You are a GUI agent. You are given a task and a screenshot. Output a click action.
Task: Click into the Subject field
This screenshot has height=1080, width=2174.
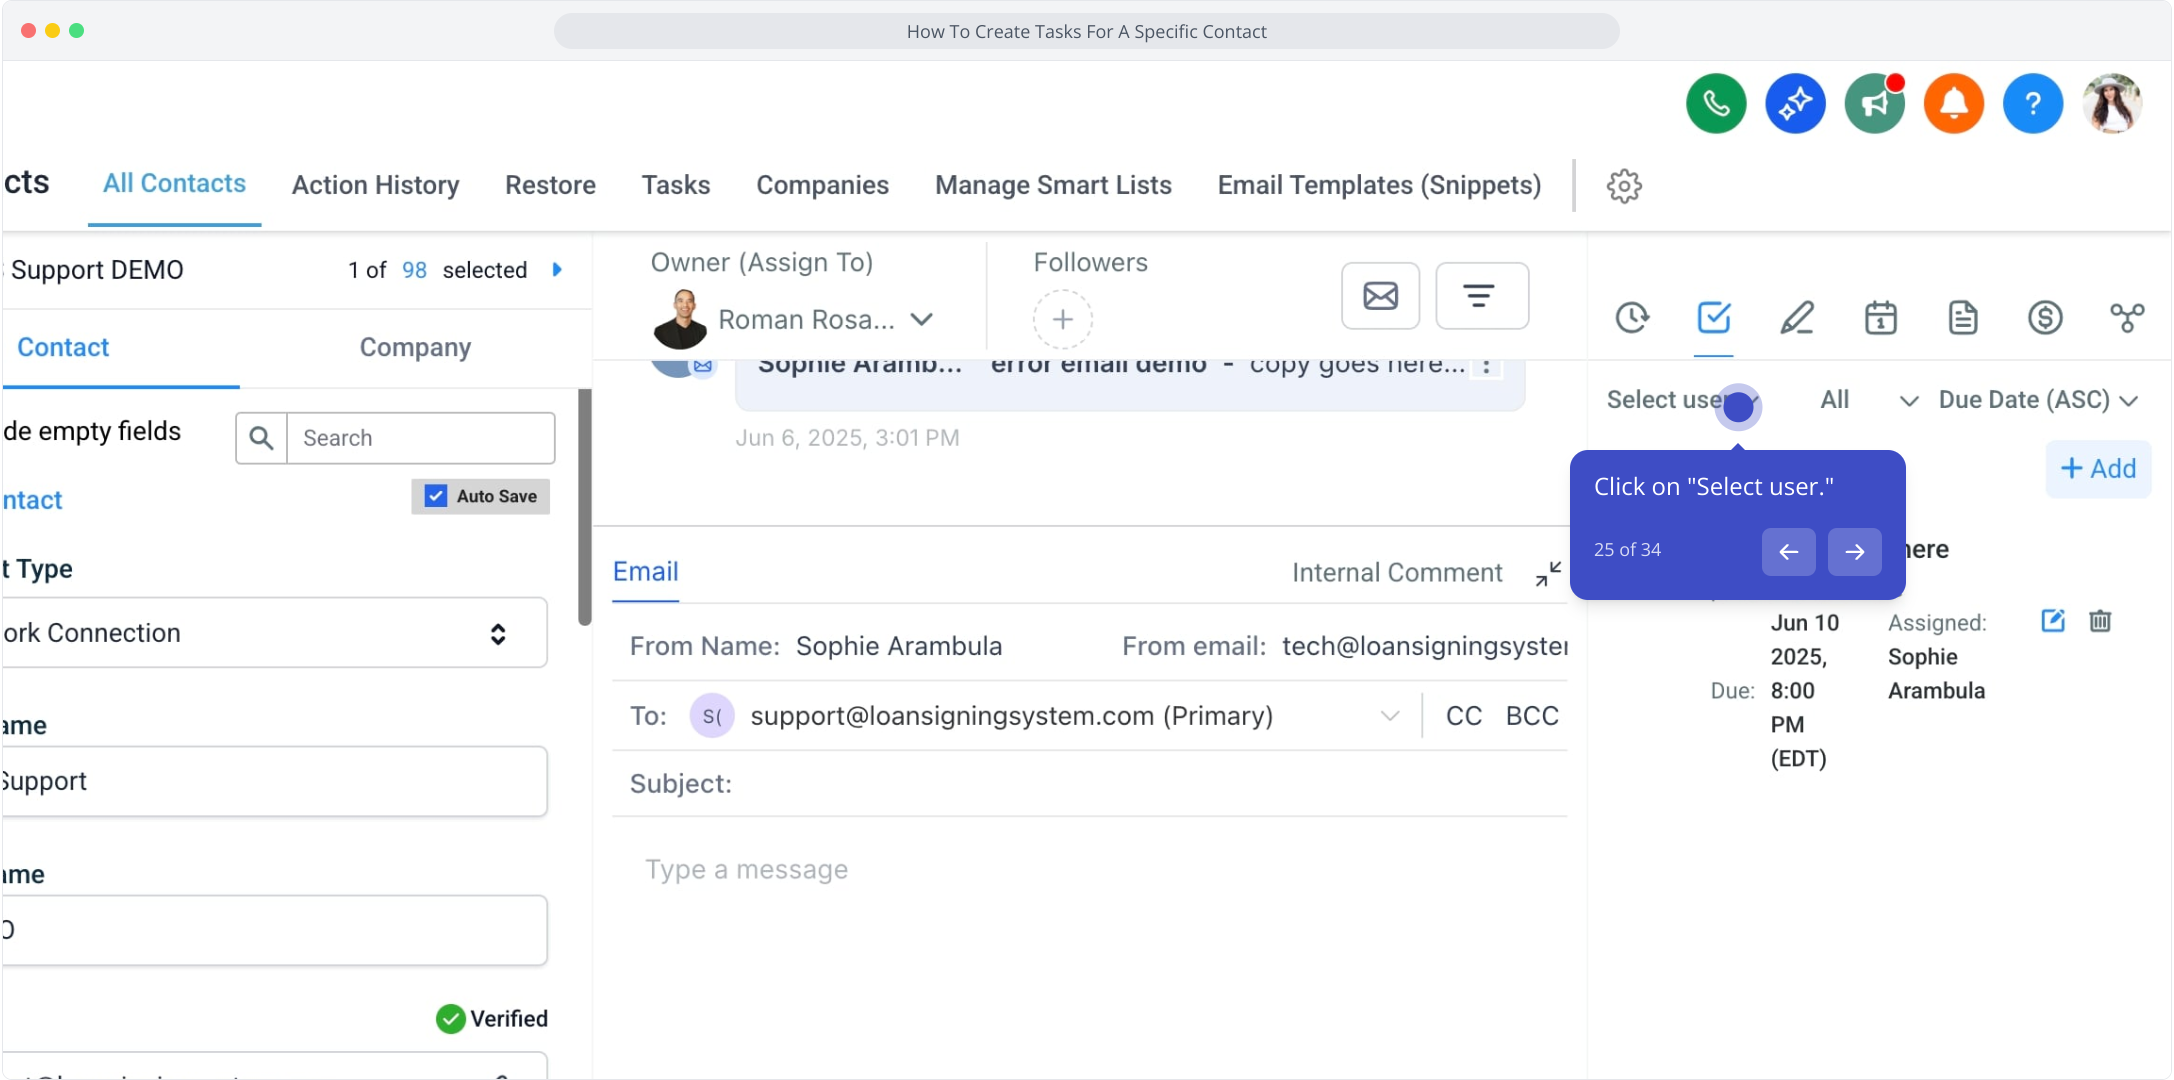point(1090,784)
